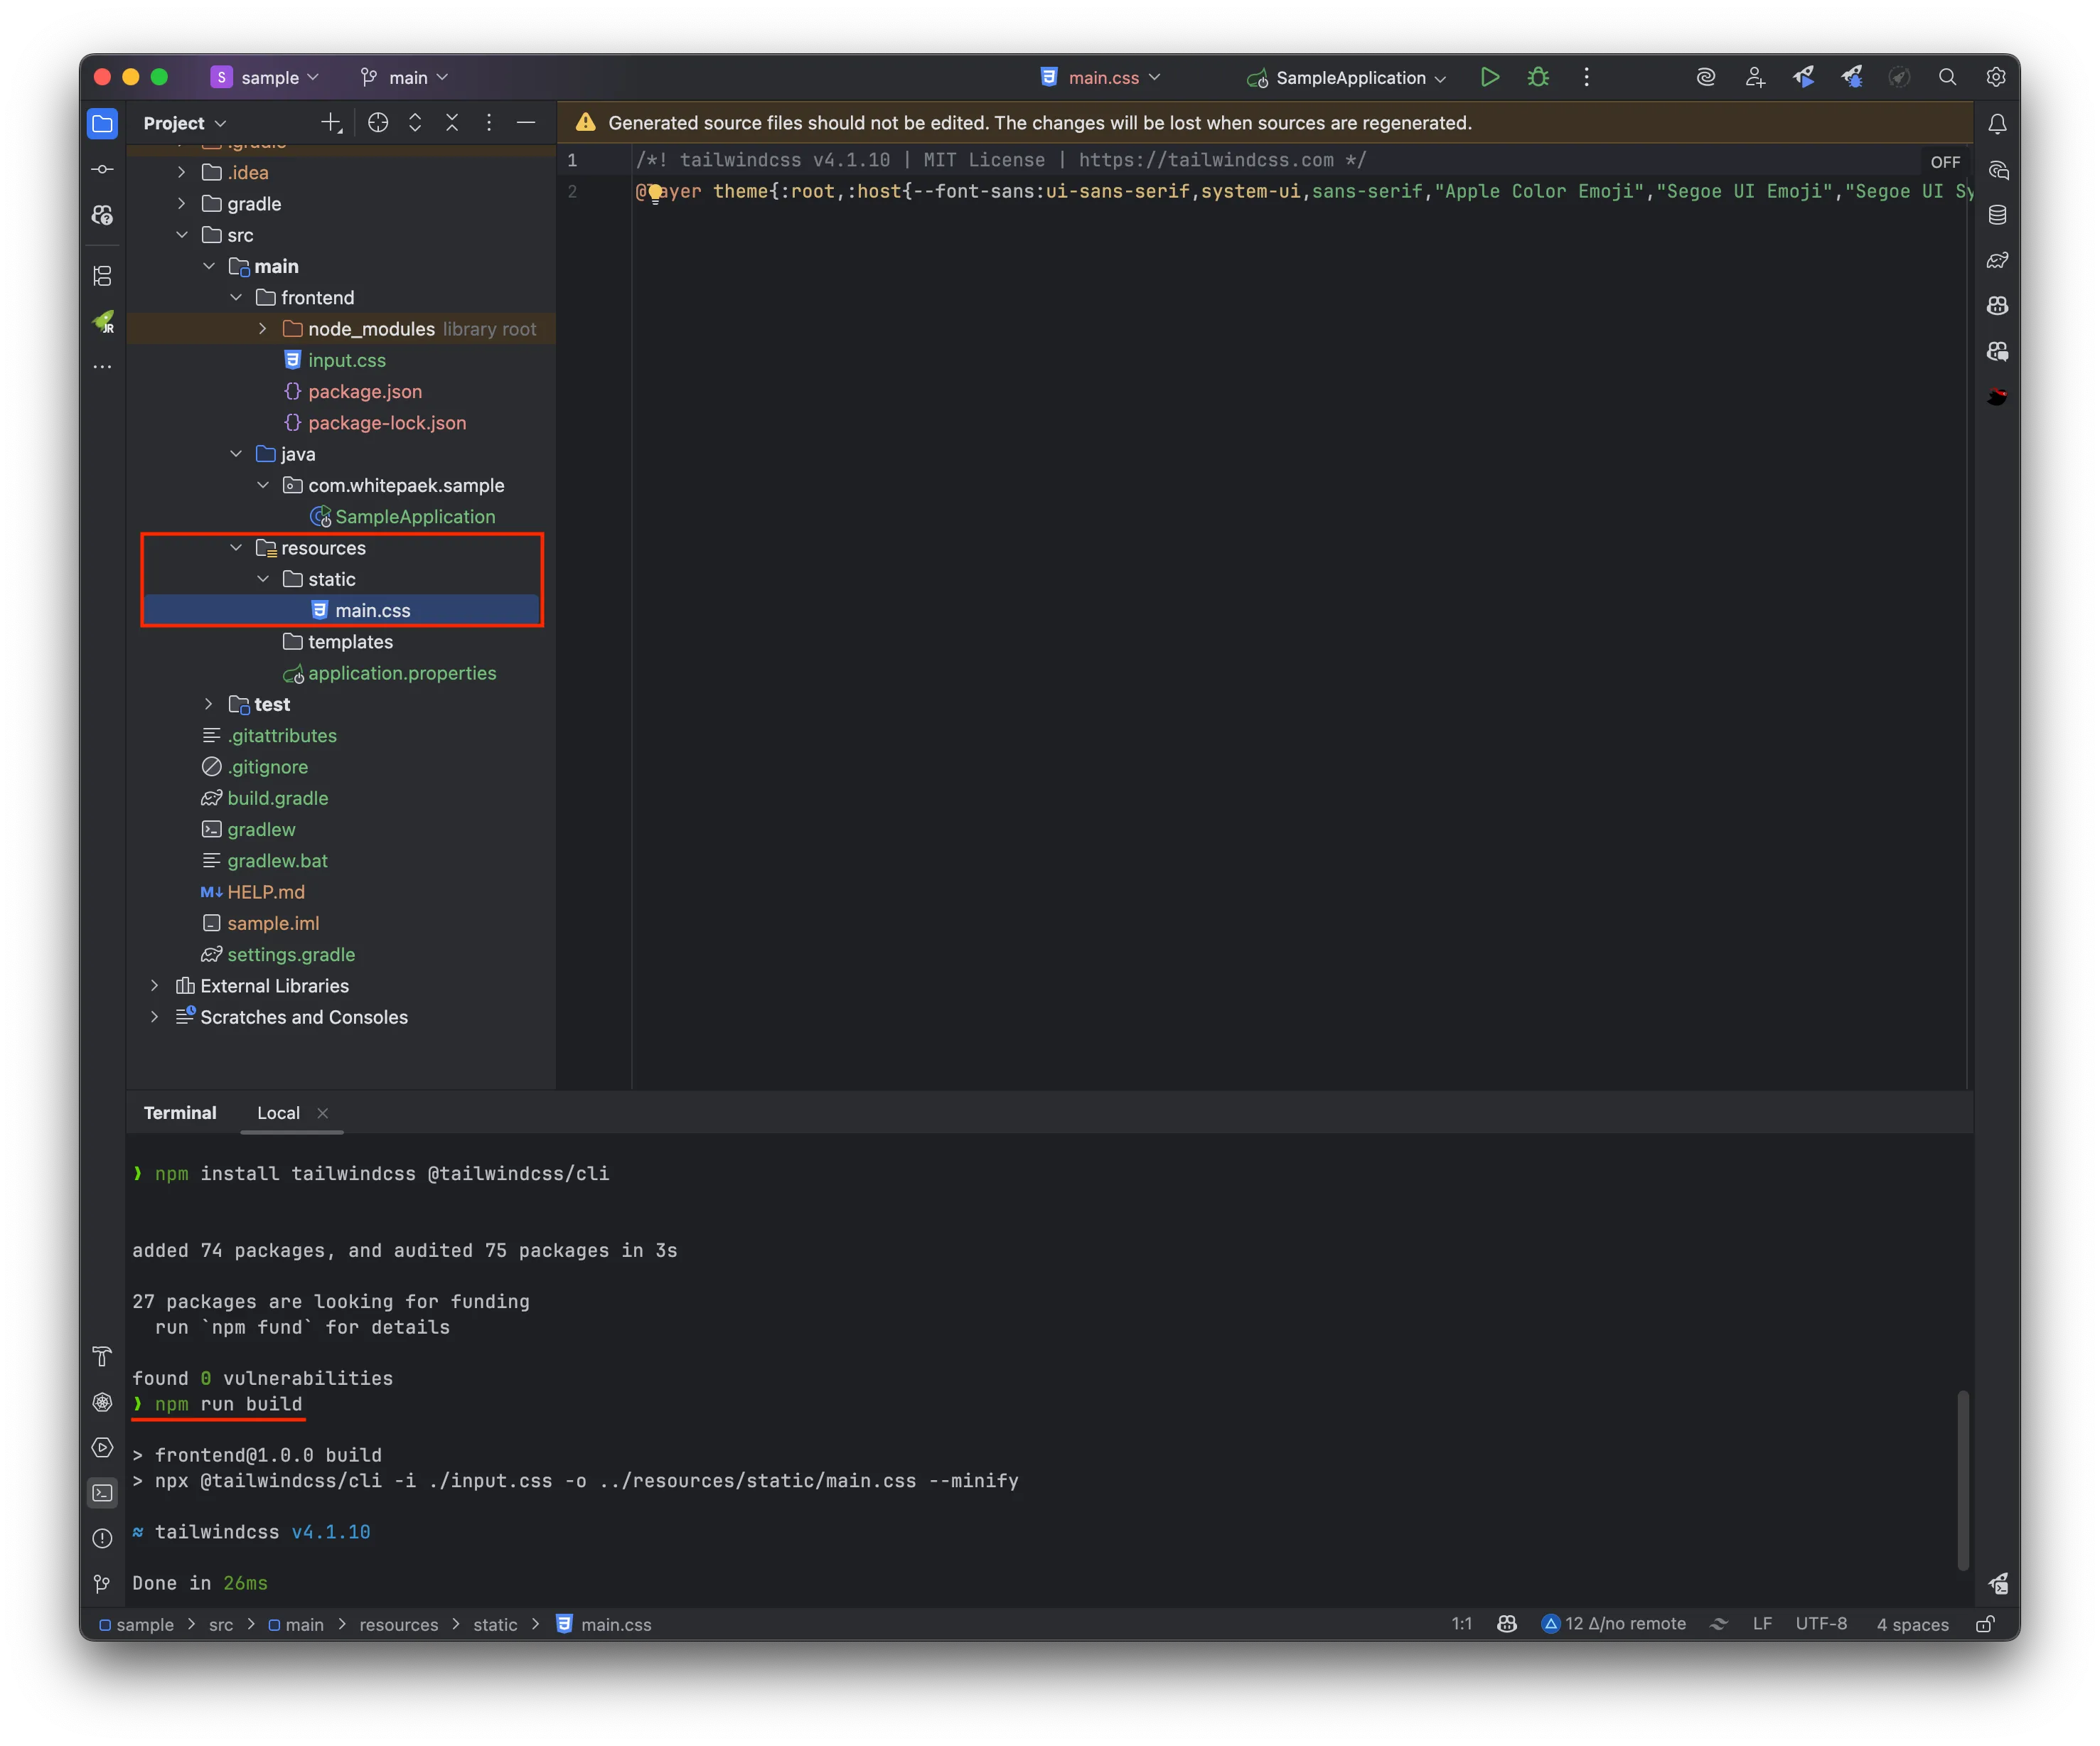Collapse the java folder
The image size is (2100, 1746).
click(x=236, y=454)
